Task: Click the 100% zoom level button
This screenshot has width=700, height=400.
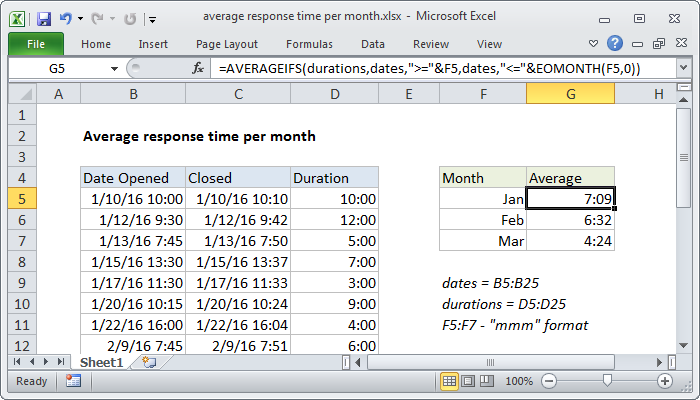Action: click(518, 381)
